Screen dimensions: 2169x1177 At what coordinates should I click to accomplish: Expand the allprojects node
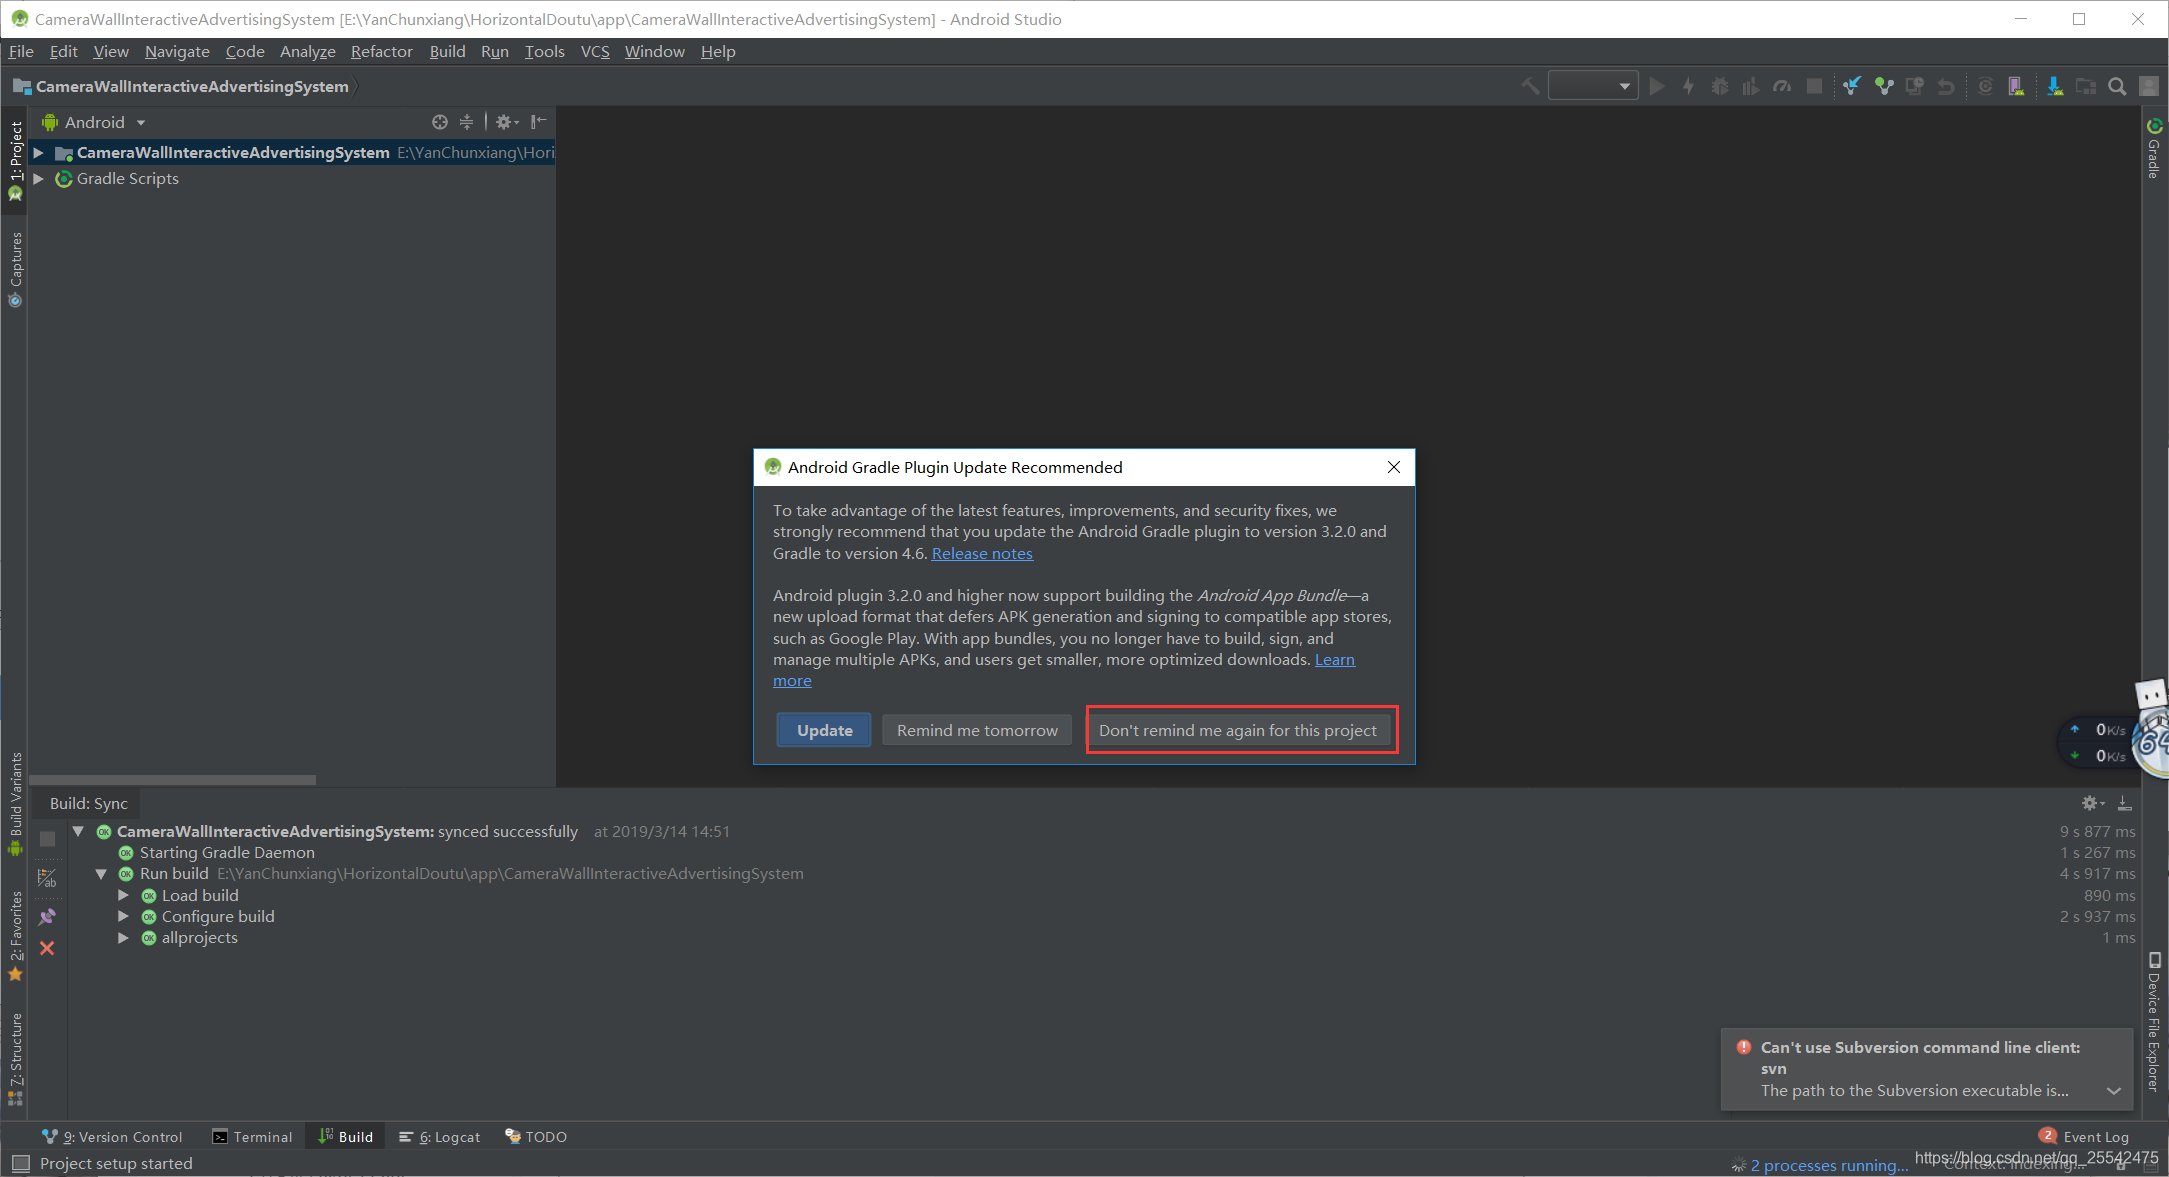123,937
